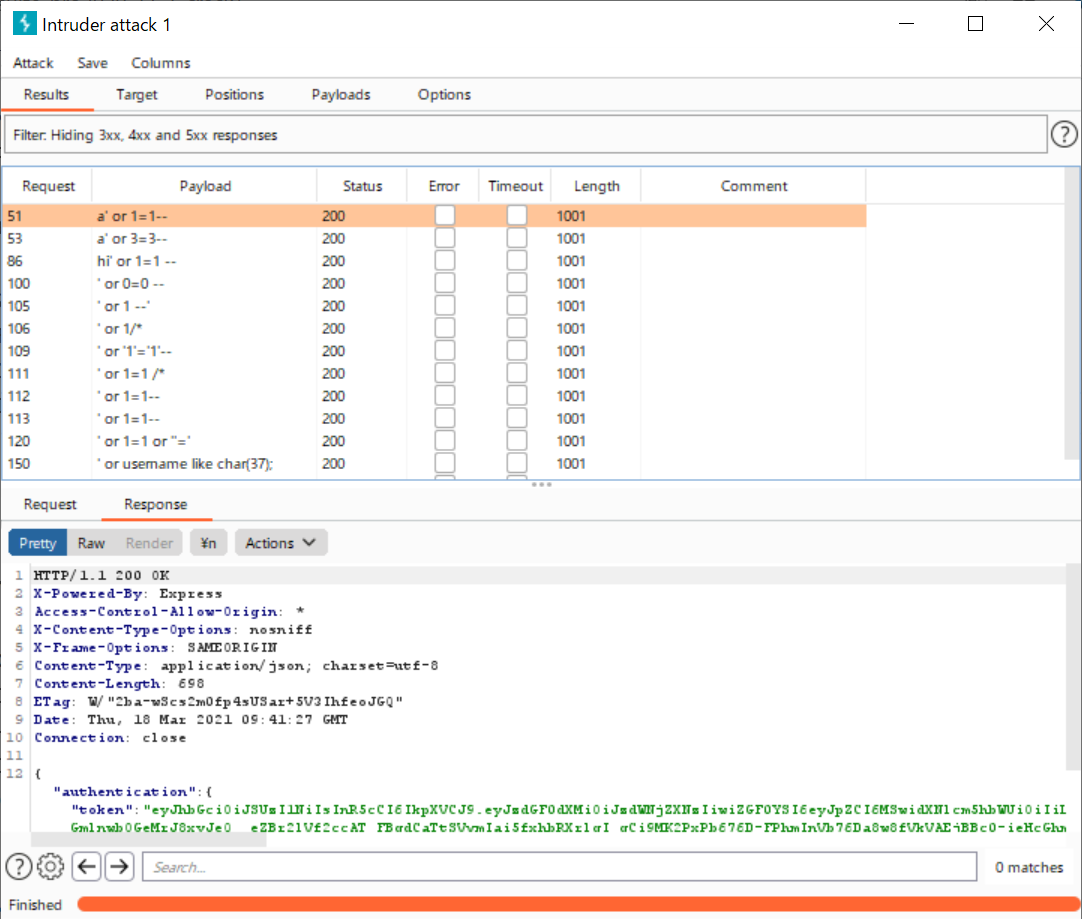
Task: Go to next search match arrow
Action: coord(119,867)
